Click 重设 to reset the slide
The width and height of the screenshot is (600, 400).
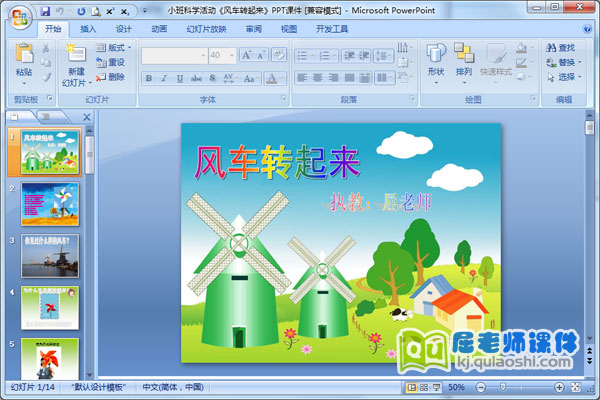pyautogui.click(x=111, y=62)
